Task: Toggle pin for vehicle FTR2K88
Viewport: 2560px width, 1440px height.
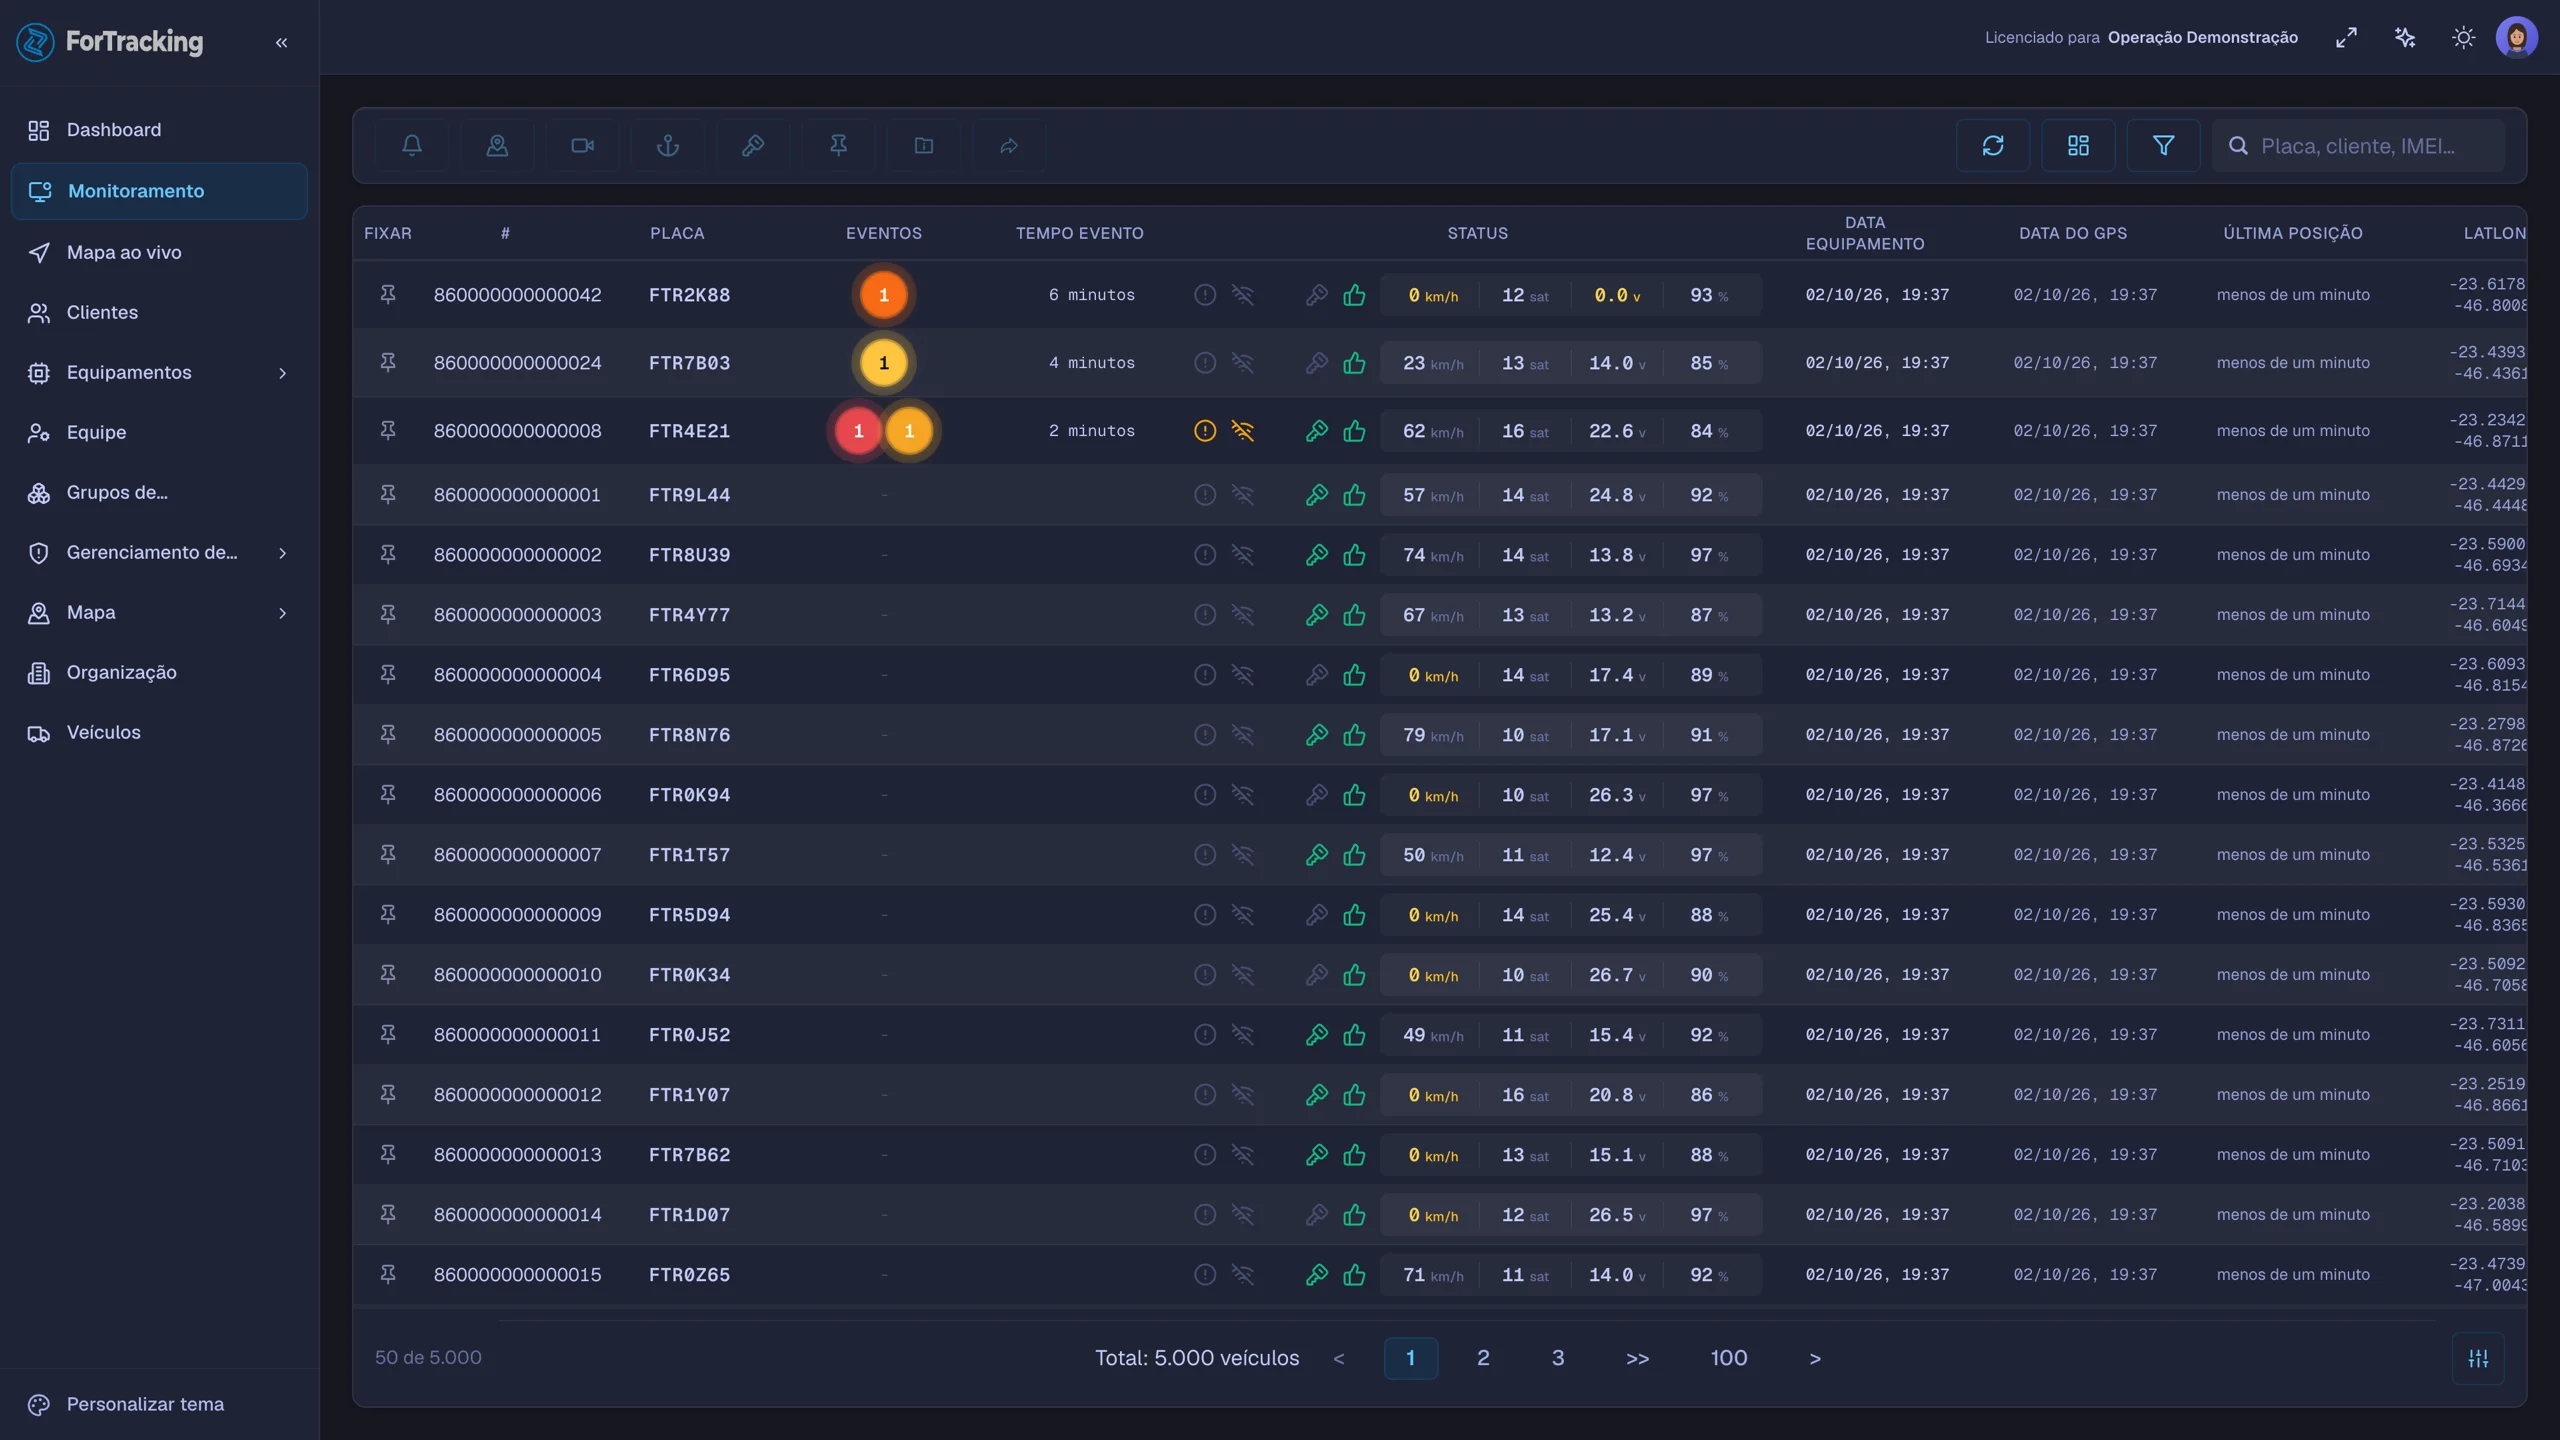Action: [x=388, y=294]
